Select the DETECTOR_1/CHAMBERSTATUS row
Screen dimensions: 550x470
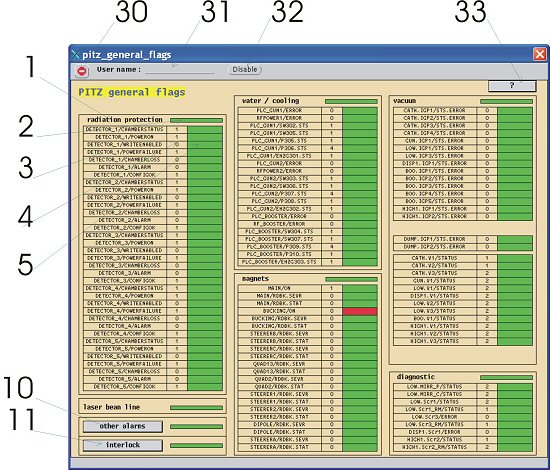(x=153, y=129)
